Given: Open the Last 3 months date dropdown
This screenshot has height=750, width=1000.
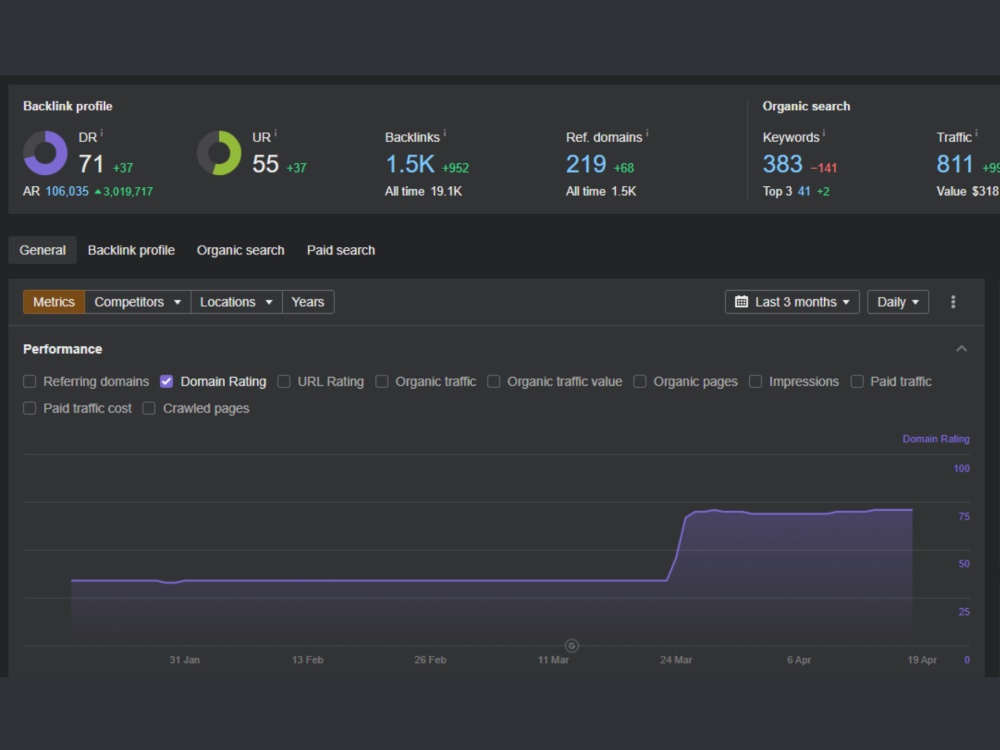Looking at the screenshot, I should (x=792, y=302).
